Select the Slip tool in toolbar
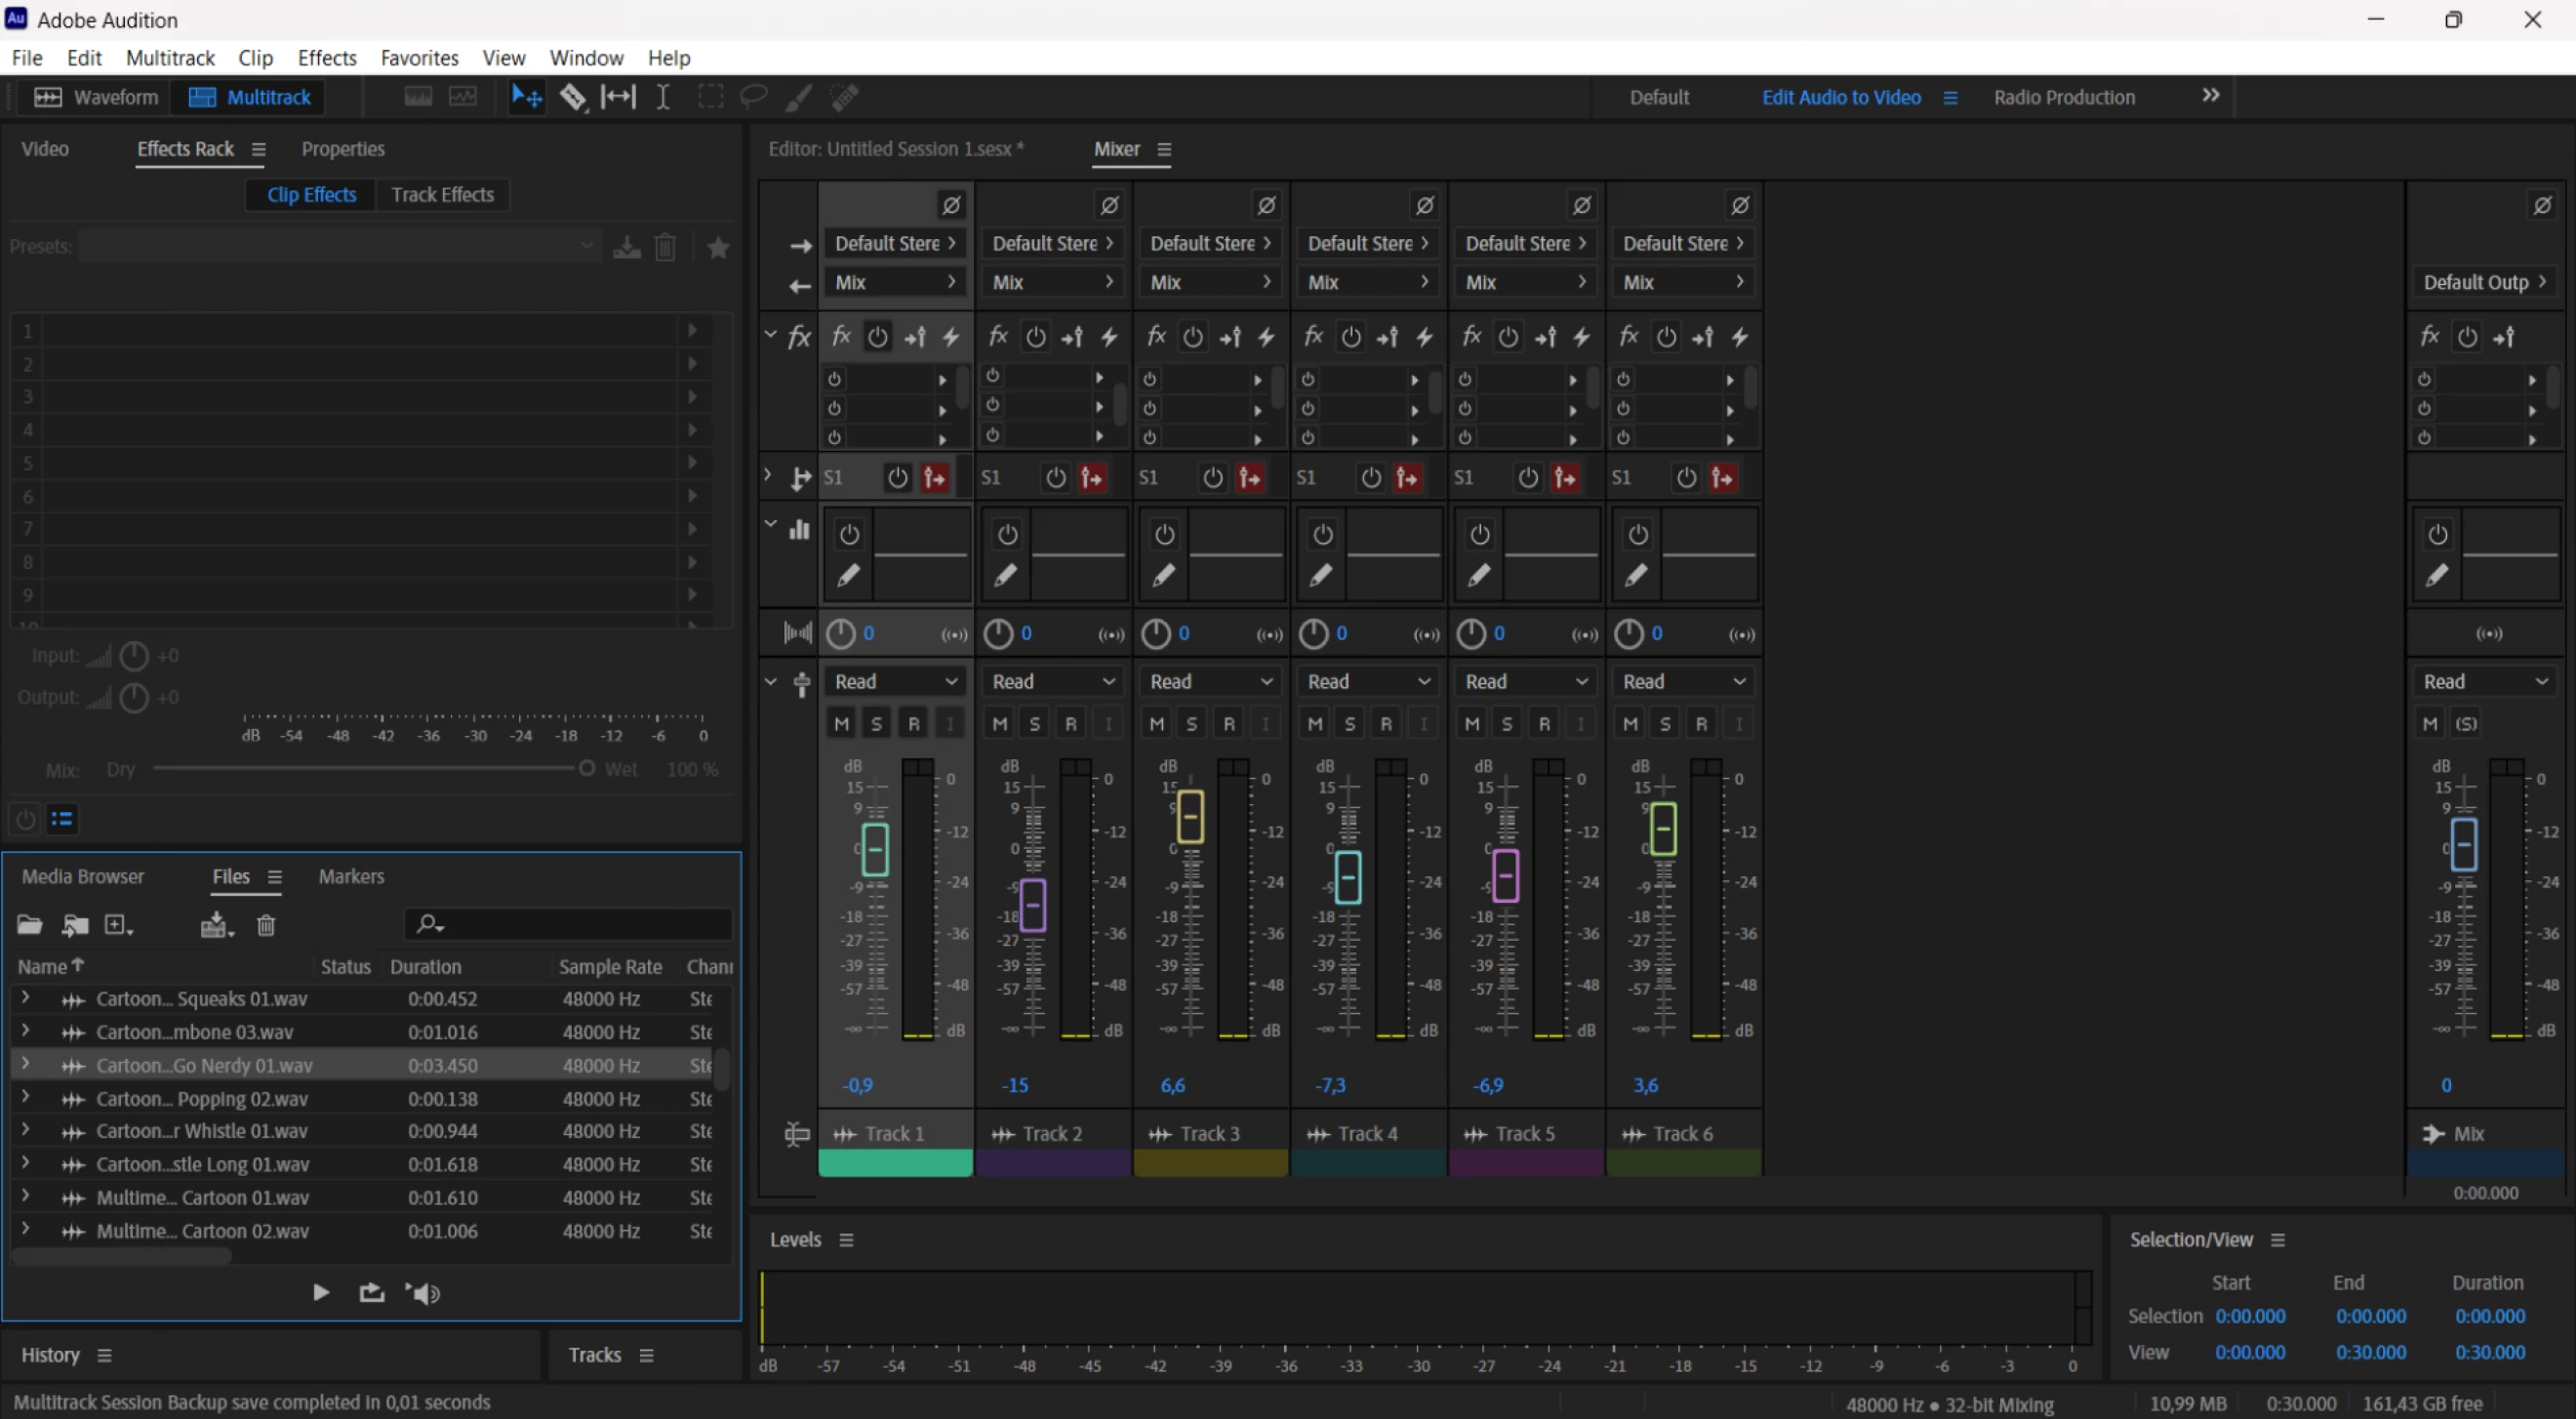Image resolution: width=2576 pixels, height=1419 pixels. click(618, 97)
